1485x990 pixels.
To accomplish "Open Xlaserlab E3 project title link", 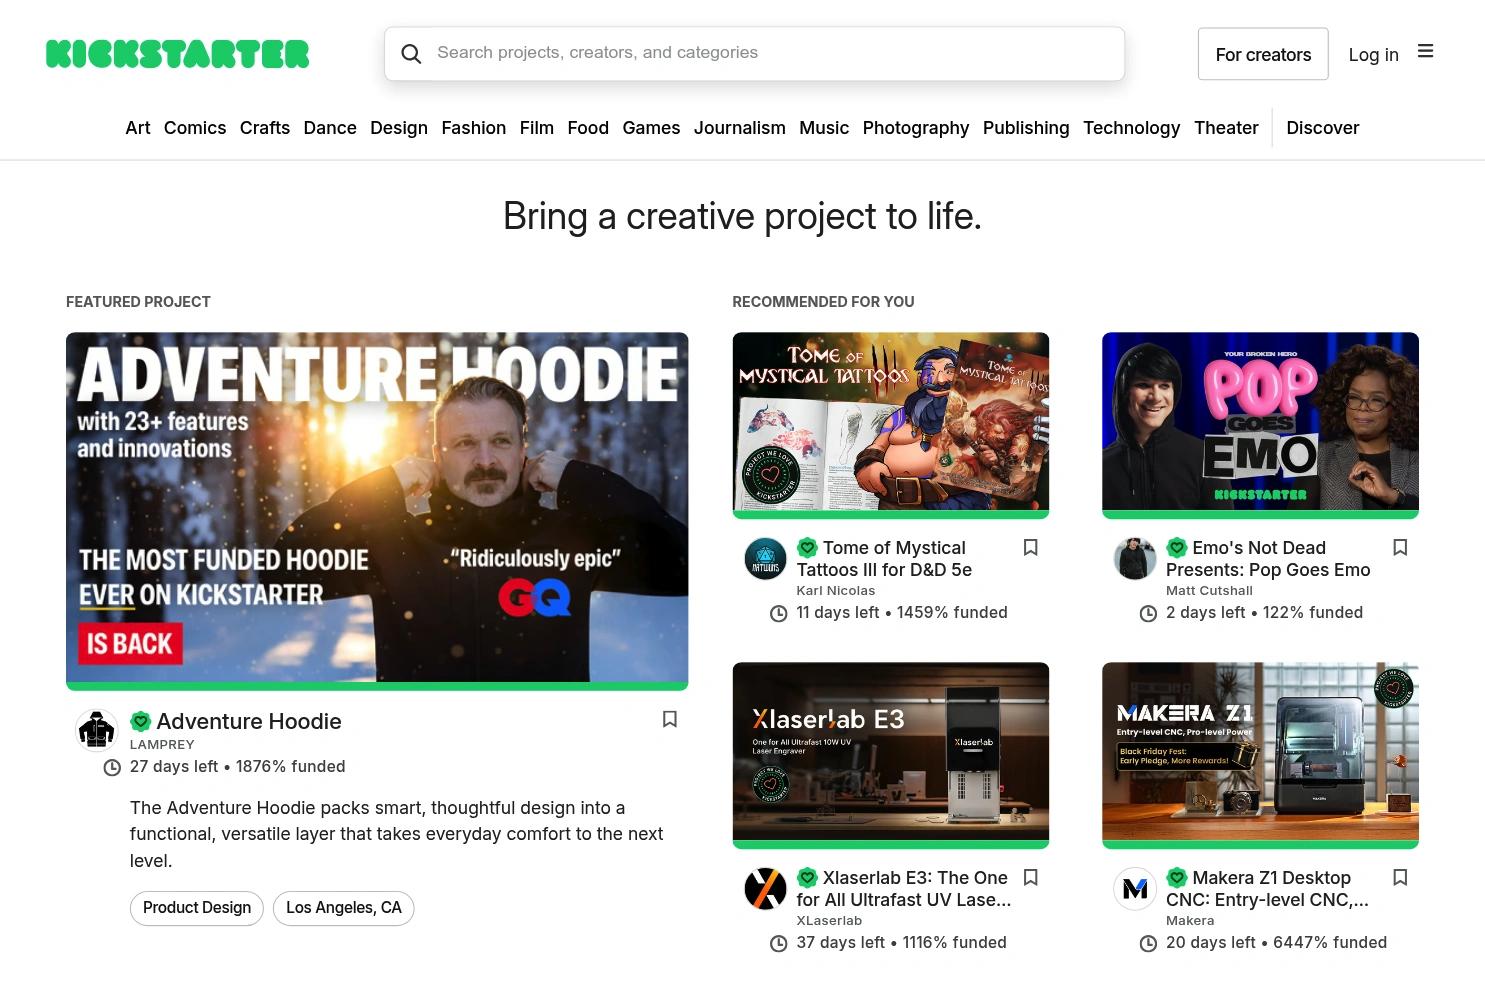I will pos(904,889).
